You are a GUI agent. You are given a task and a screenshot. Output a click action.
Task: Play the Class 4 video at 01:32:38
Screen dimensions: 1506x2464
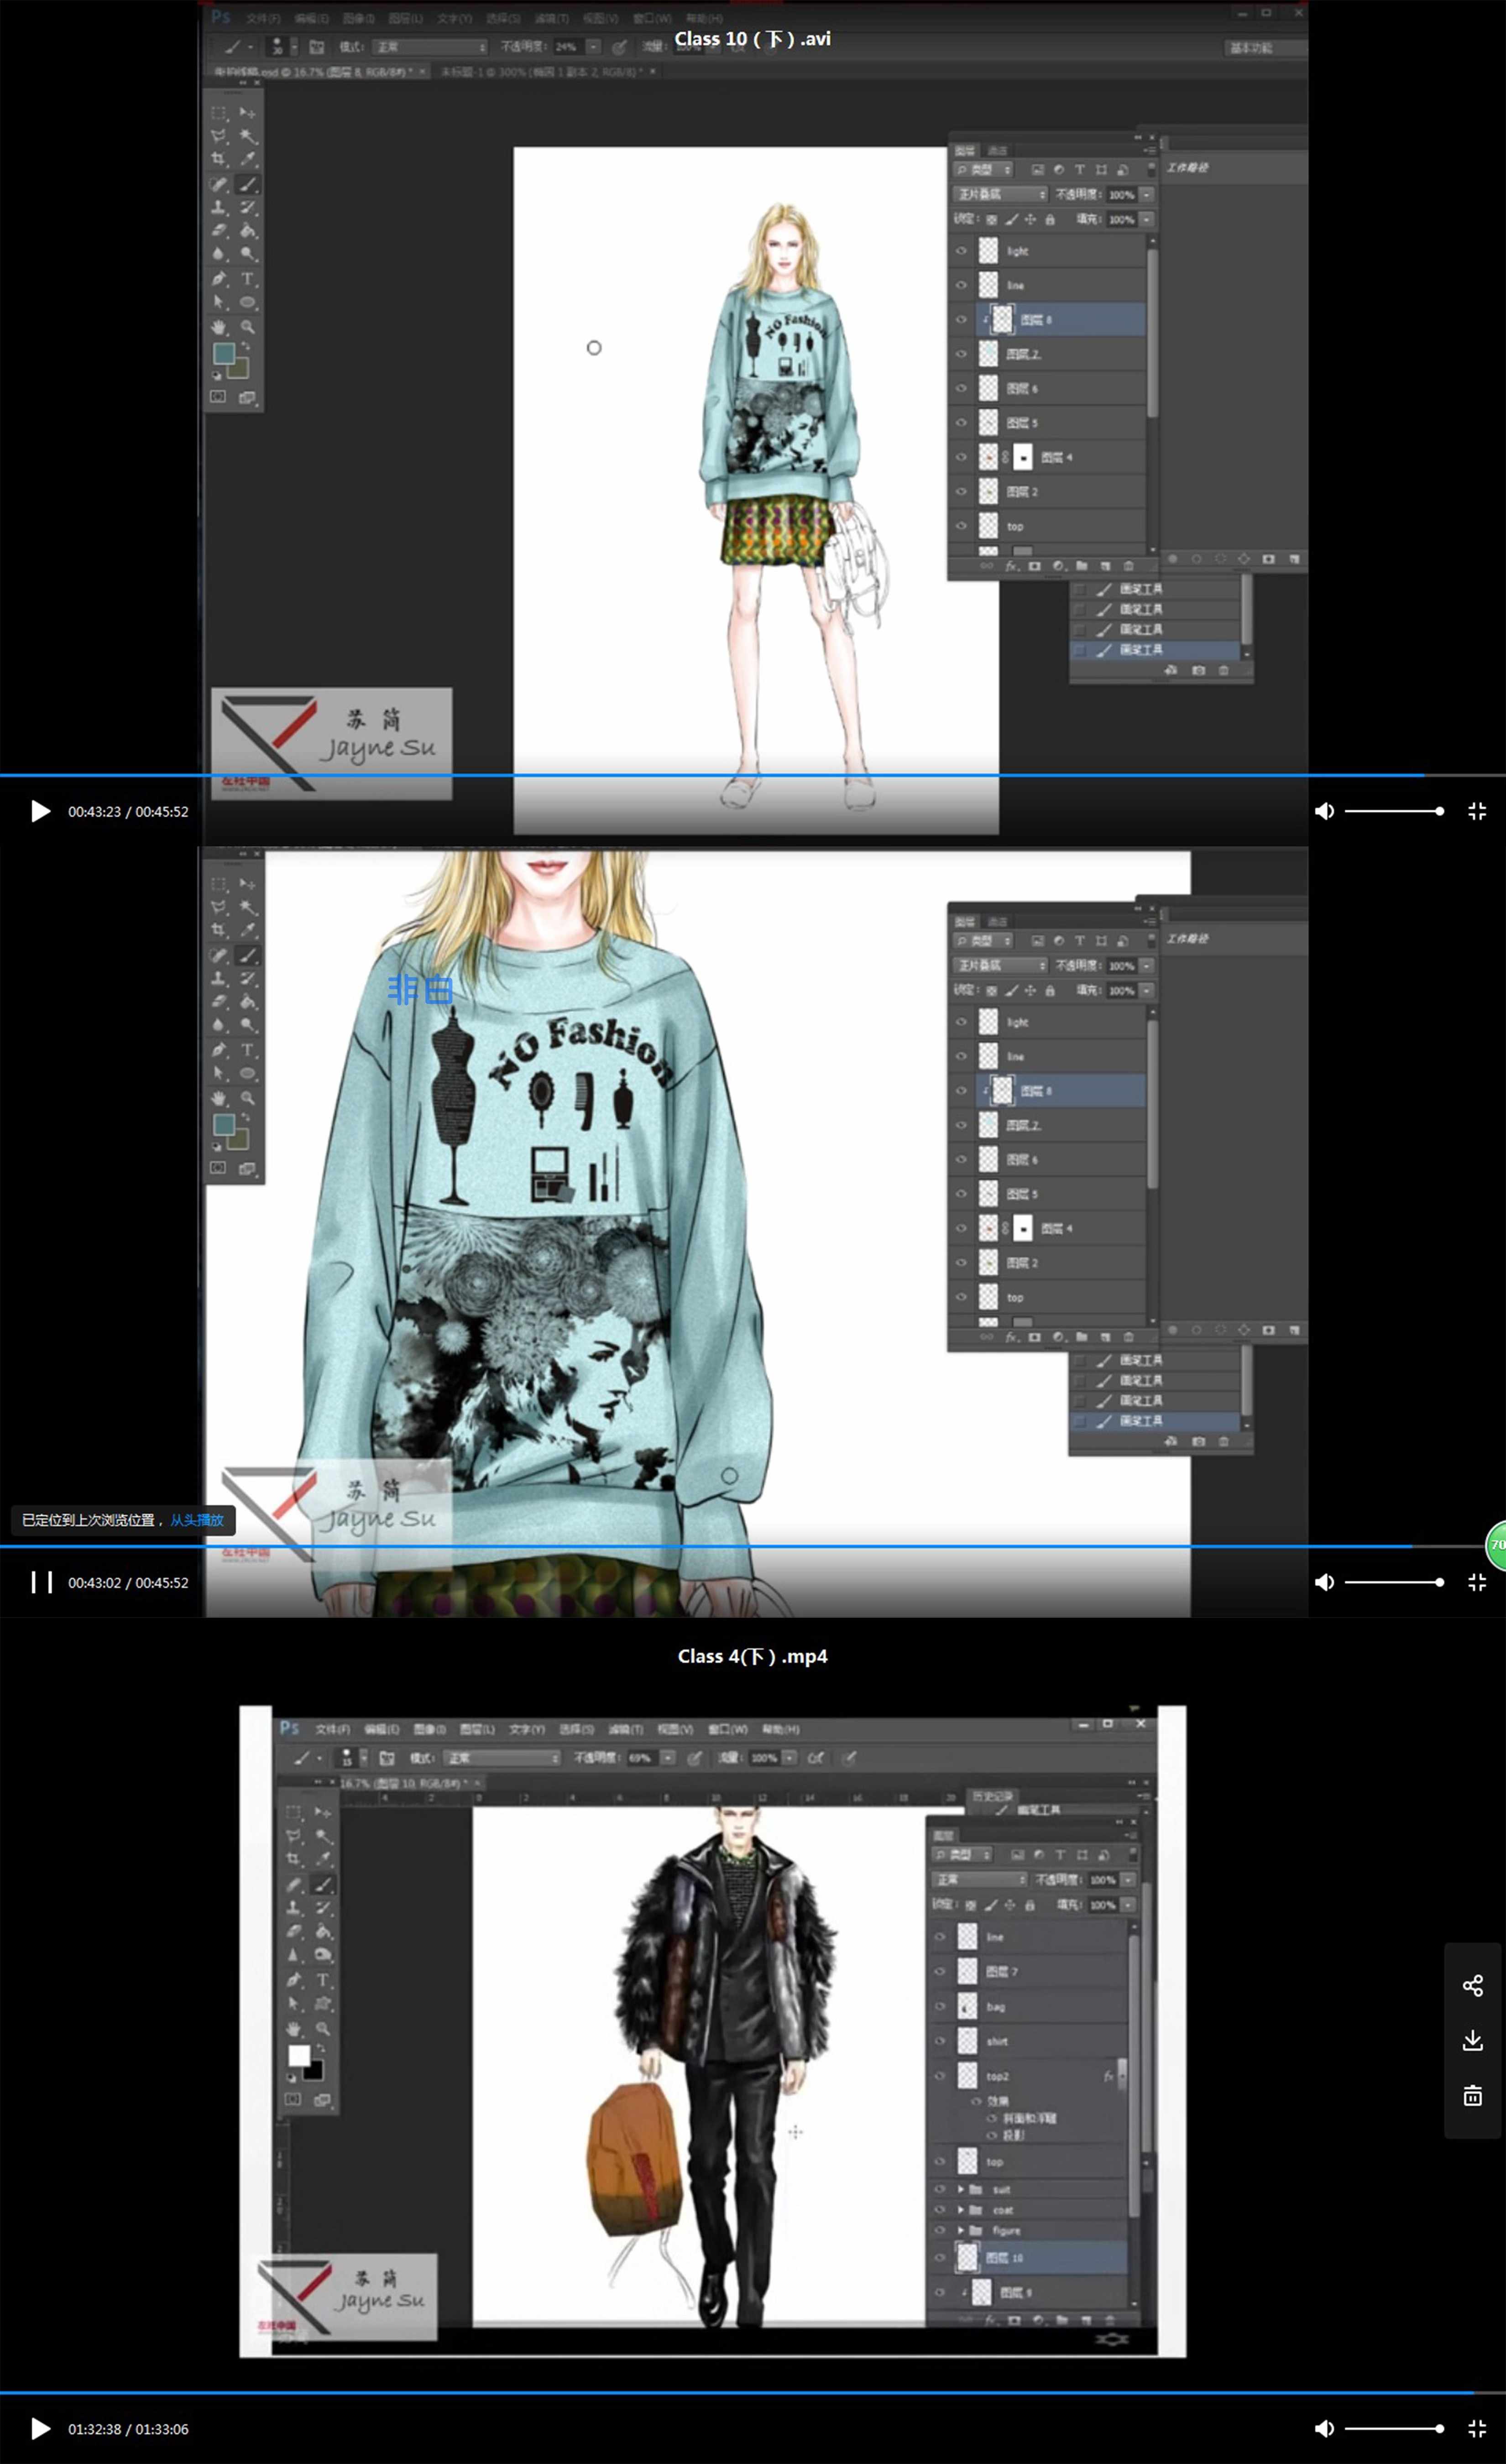click(x=40, y=2428)
